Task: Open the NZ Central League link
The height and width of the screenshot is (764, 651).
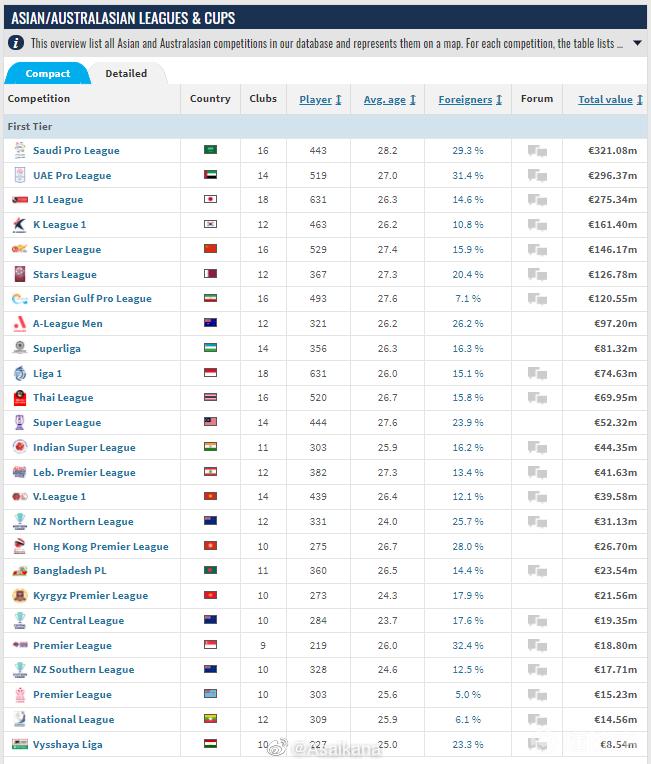Action: click(78, 620)
